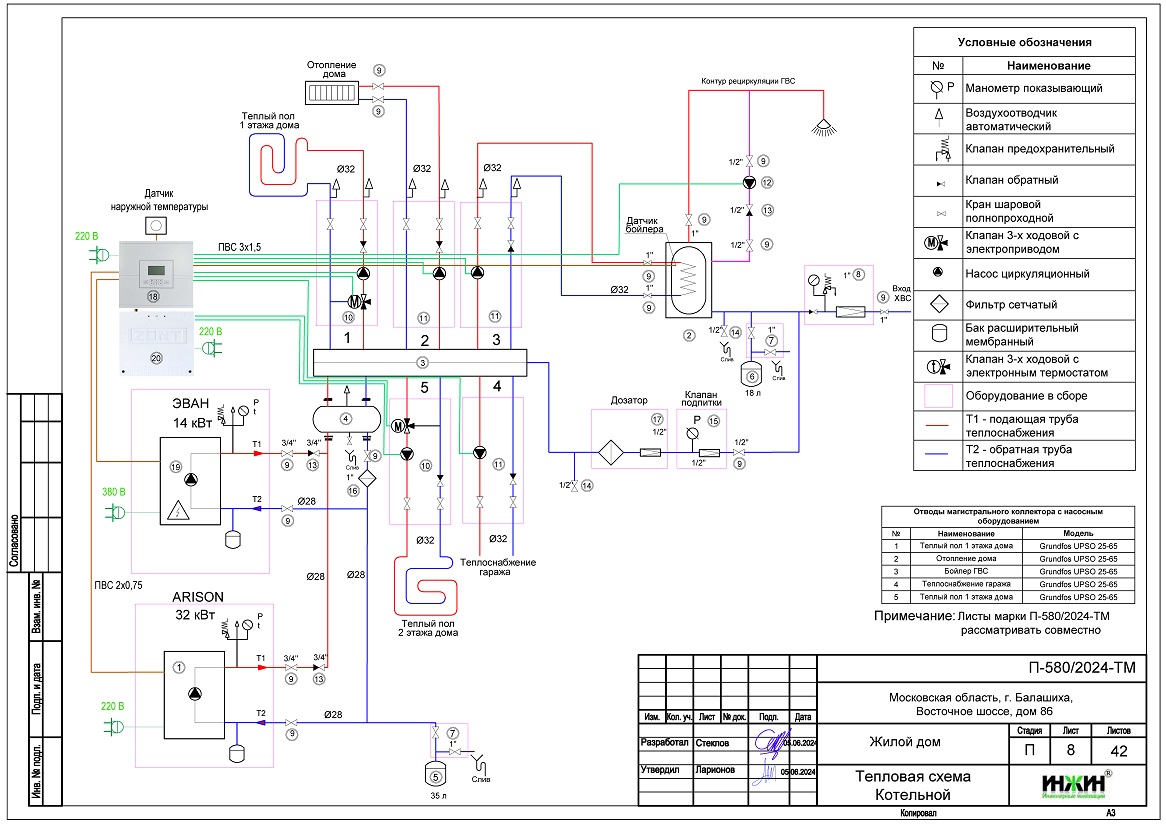1166x824 pixels.
Task: Click the outdoor temperature sensor symbol
Action: click(157, 226)
